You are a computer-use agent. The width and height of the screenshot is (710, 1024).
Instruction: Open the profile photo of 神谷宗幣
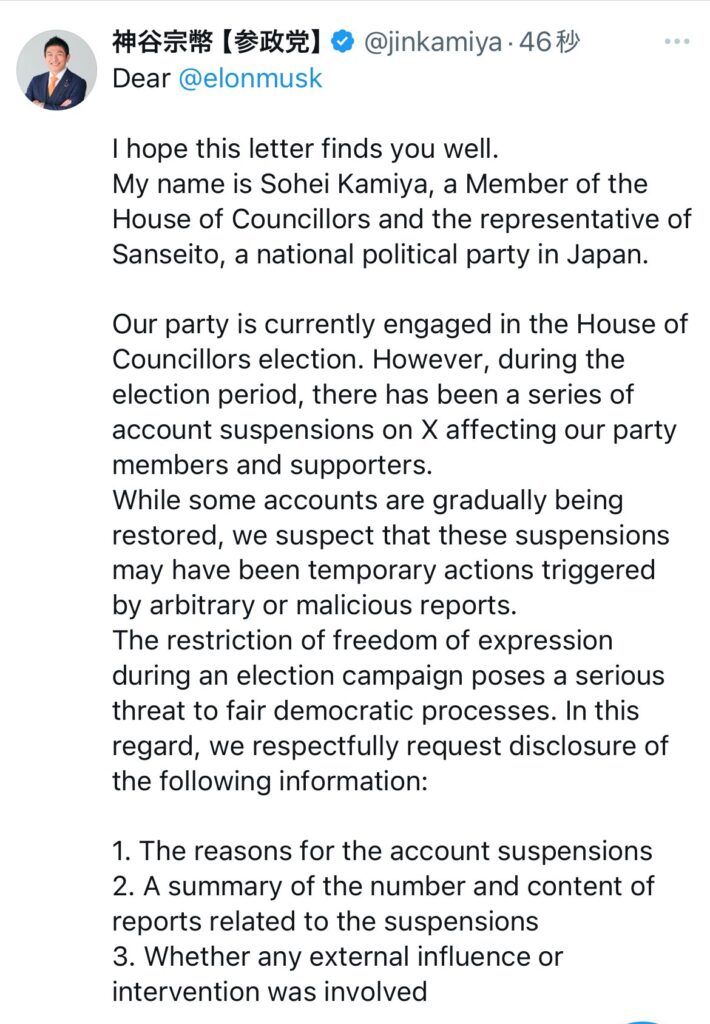coord(56,70)
